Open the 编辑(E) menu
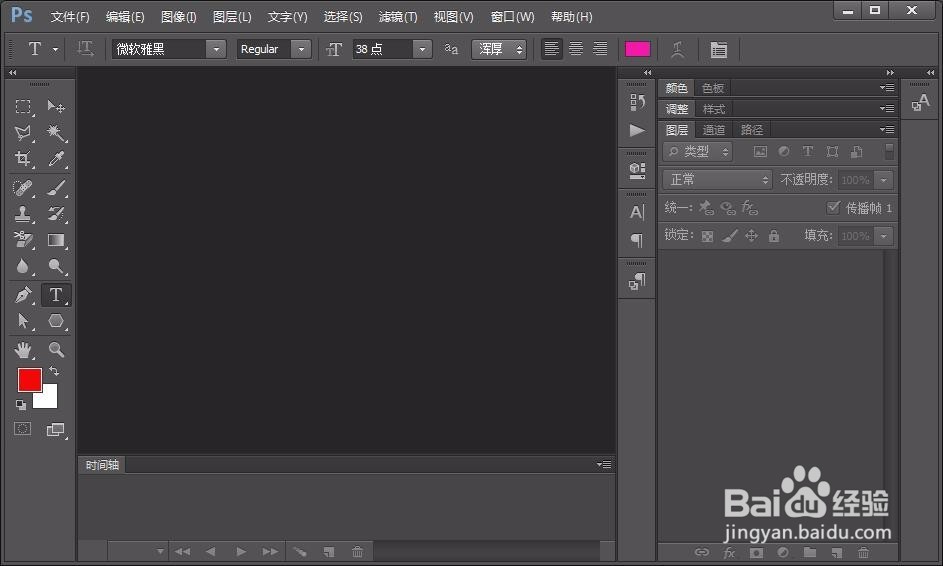The width and height of the screenshot is (943, 566). click(125, 17)
